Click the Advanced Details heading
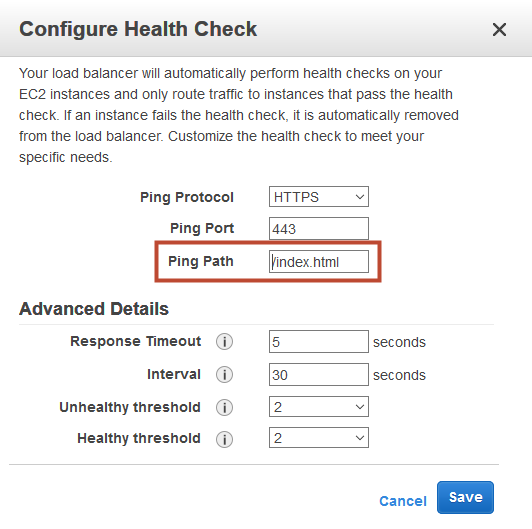The height and width of the screenshot is (529, 532). 94,309
